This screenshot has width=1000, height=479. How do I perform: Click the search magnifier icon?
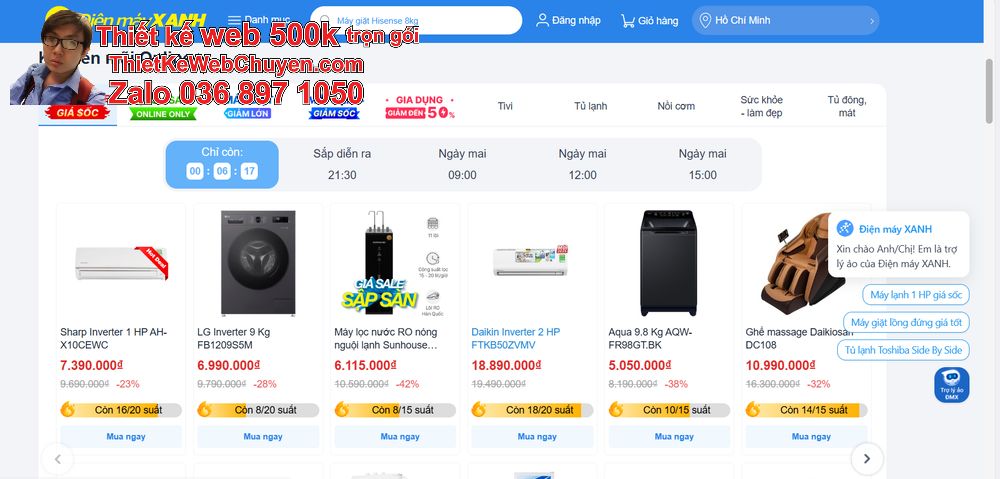pyautogui.click(x=325, y=21)
